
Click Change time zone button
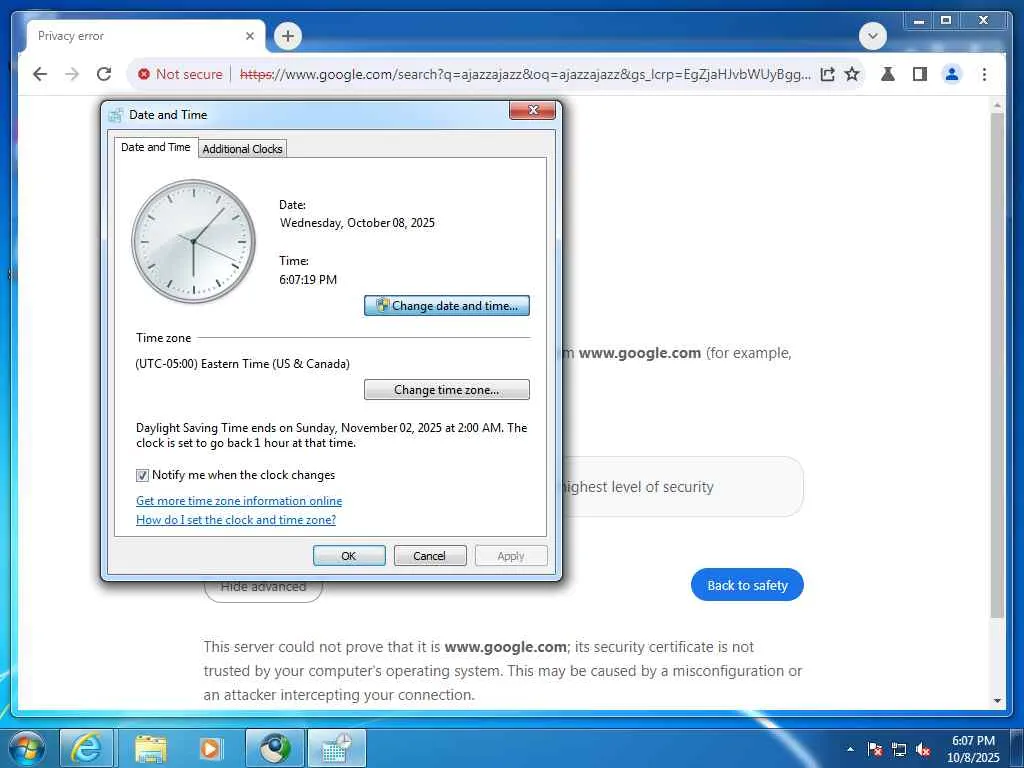447,390
